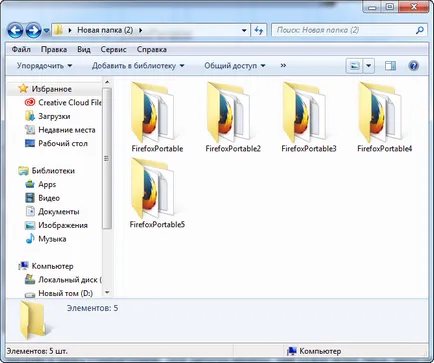This screenshot has height=363, width=434.
Task: Click "Элементов: 5" in the details pane
Action: coord(92,308)
